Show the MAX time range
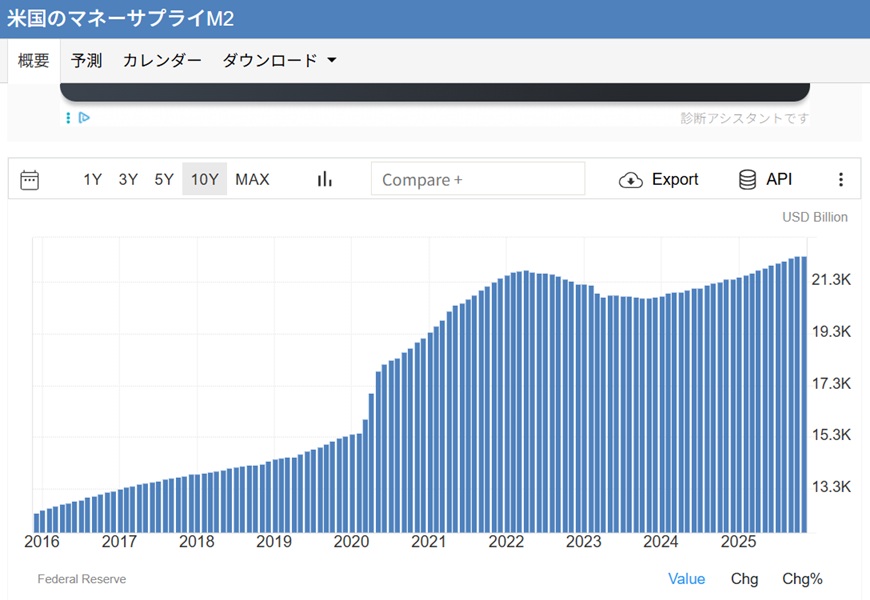 [252, 180]
